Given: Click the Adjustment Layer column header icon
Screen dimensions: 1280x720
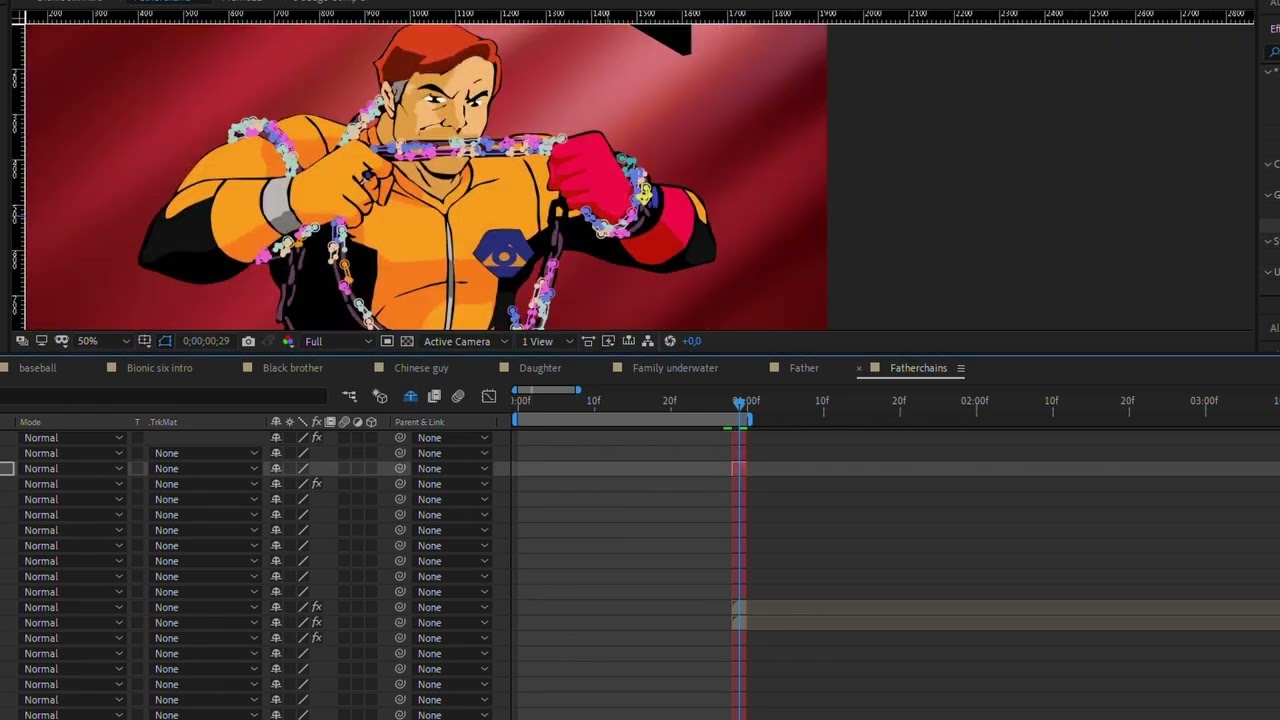Looking at the screenshot, I should pos(358,422).
